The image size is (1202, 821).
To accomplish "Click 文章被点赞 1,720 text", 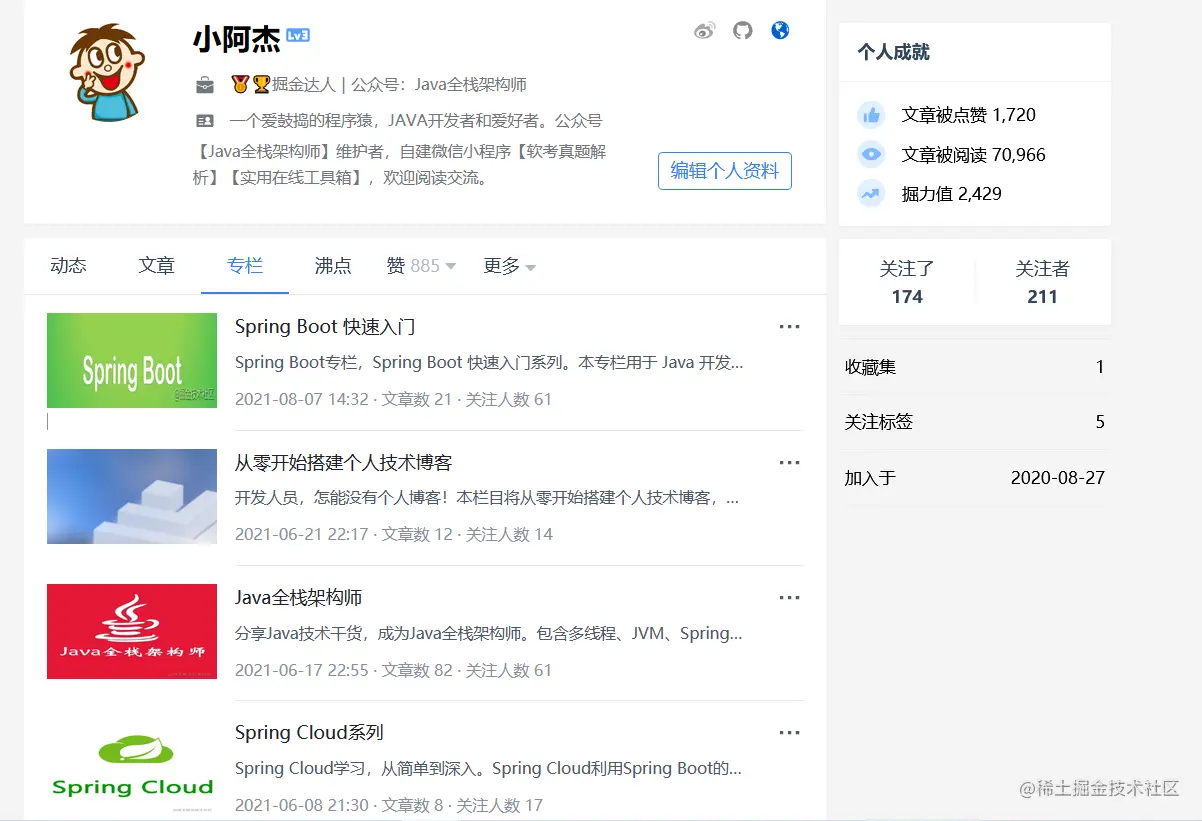I will click(x=969, y=115).
